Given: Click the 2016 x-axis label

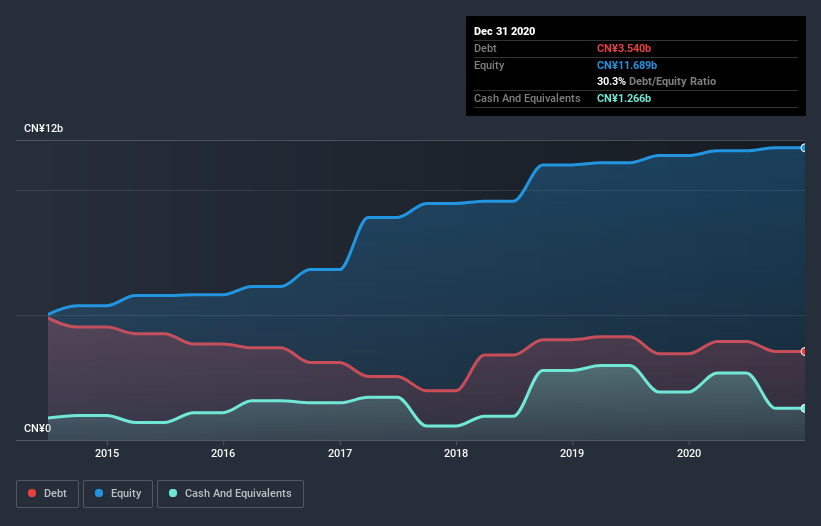Looking at the screenshot, I should pyautogui.click(x=223, y=453).
